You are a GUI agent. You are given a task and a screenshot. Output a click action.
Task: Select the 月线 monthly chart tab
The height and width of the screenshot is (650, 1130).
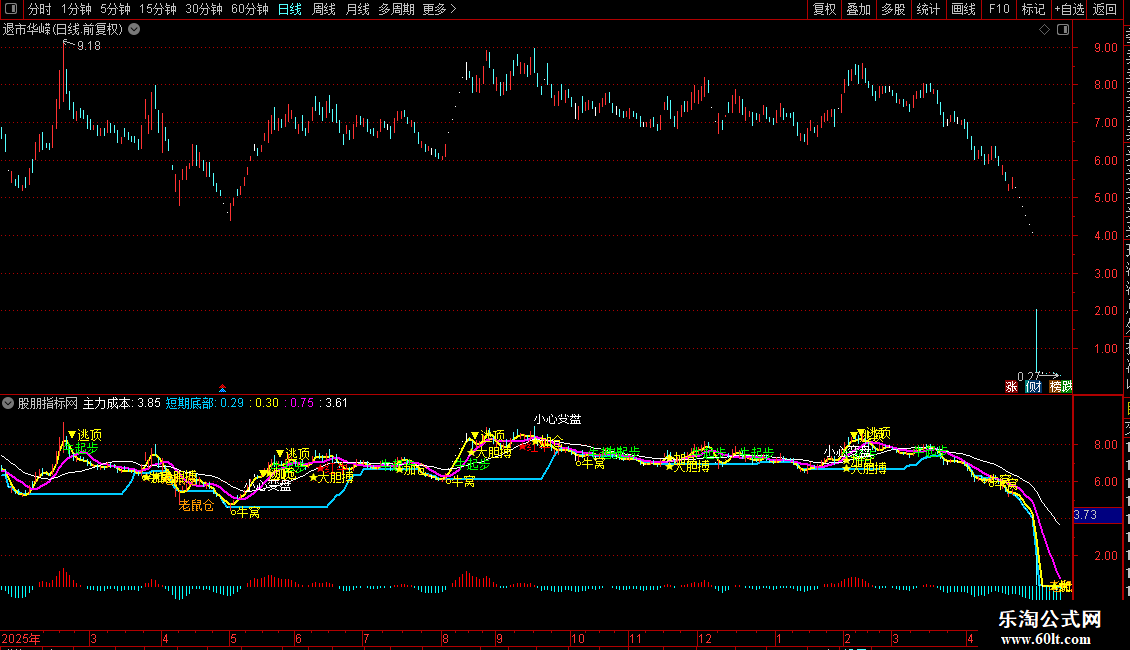click(x=357, y=9)
